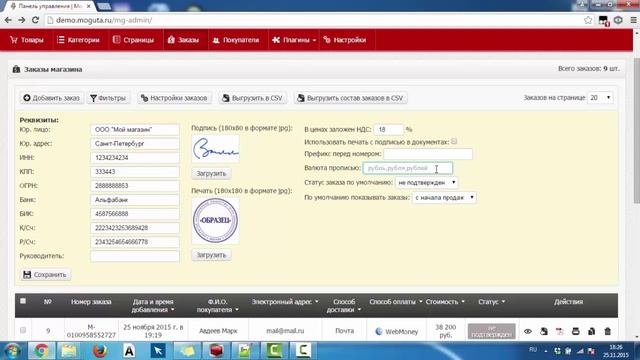Open the Категории menu item

click(x=78, y=40)
